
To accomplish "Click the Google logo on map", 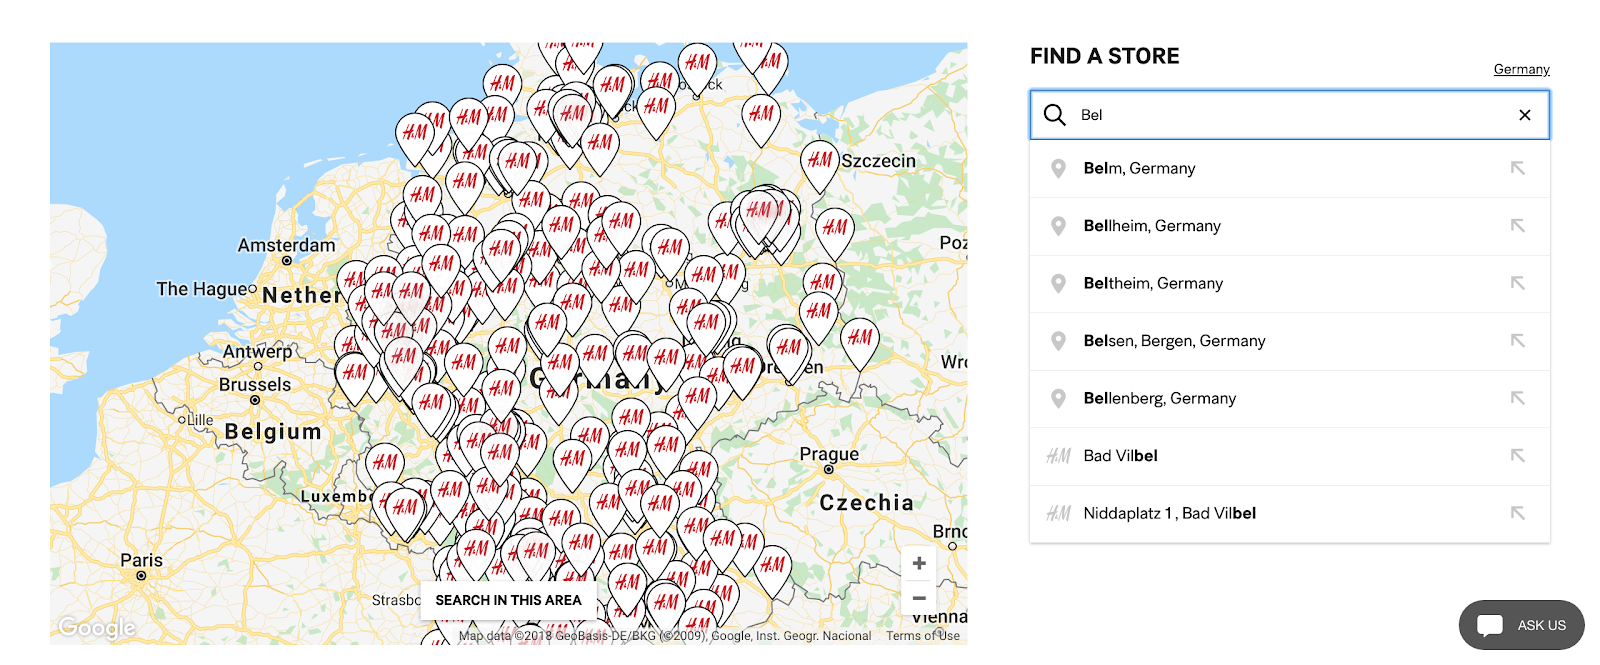I will pyautogui.click(x=97, y=628).
